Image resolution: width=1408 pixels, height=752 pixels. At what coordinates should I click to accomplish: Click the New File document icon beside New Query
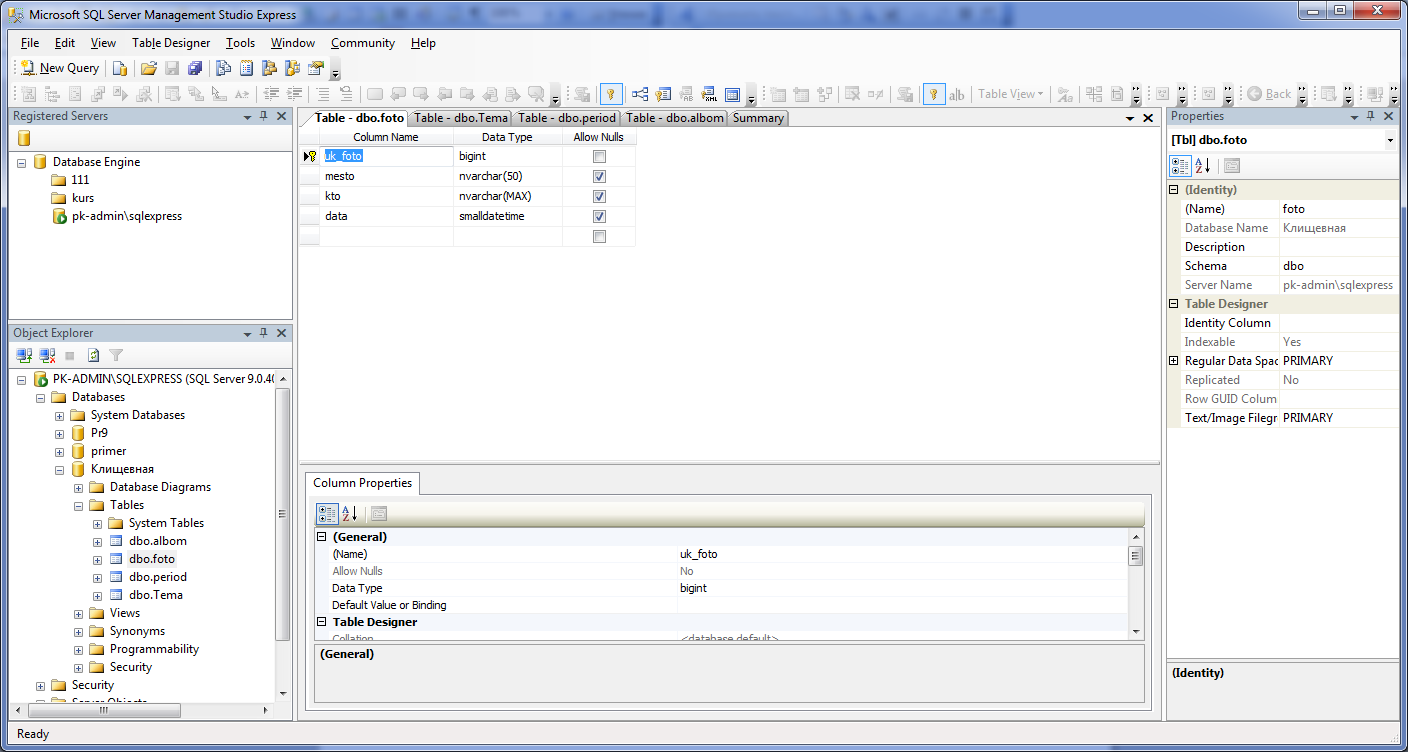point(119,68)
